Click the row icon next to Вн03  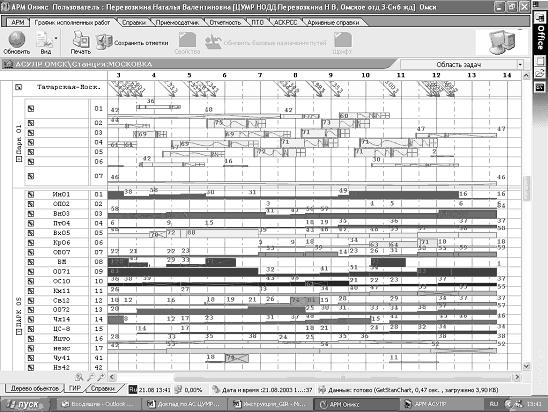click(x=31, y=214)
